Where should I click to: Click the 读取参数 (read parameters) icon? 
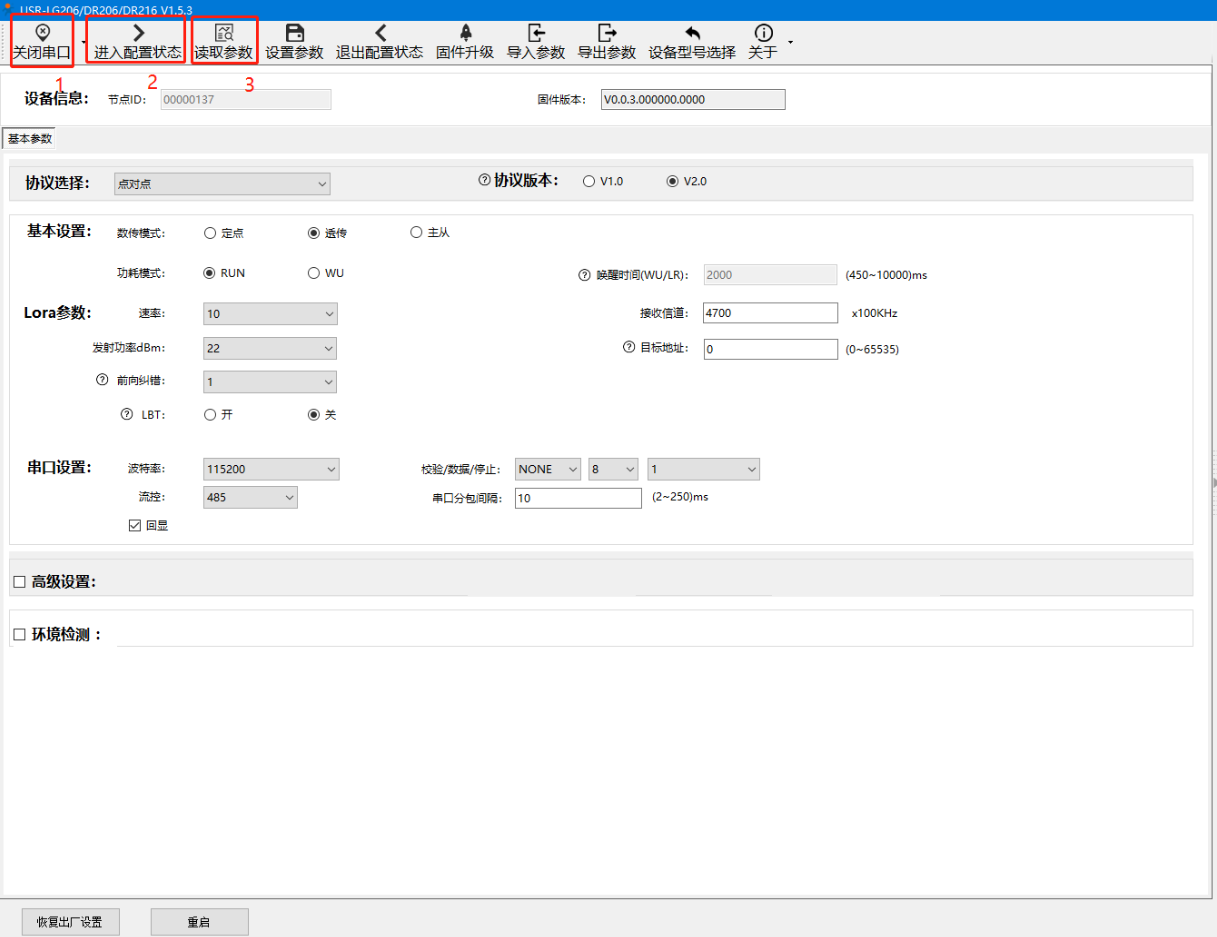click(x=224, y=33)
